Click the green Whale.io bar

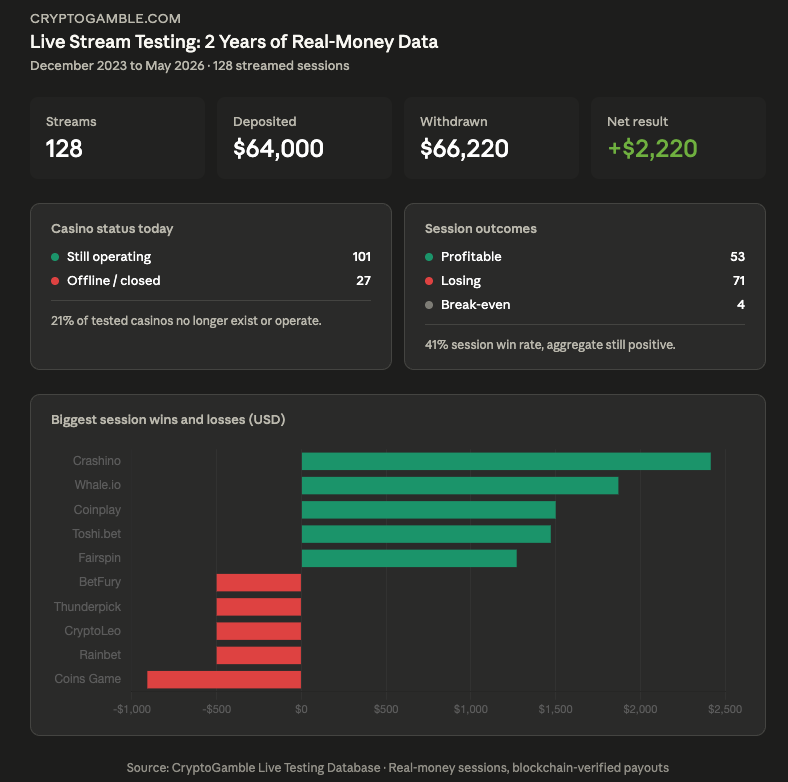460,485
